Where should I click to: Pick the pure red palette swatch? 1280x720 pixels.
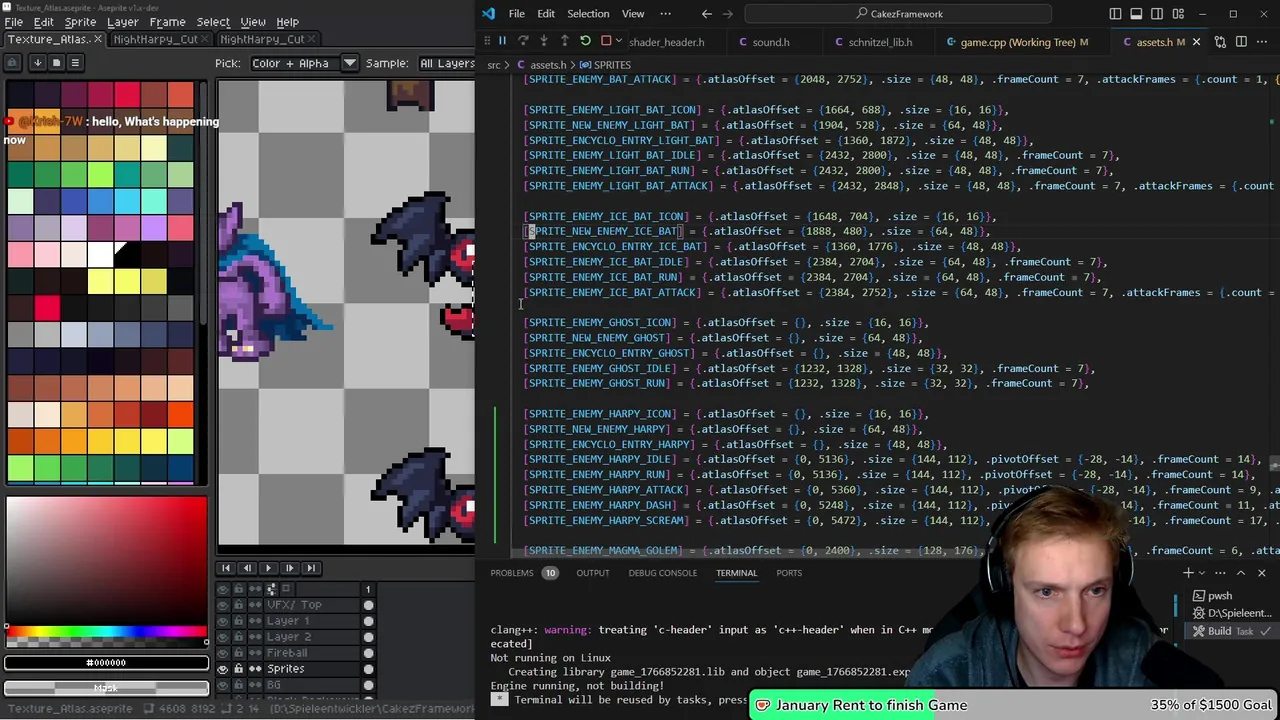point(47,308)
